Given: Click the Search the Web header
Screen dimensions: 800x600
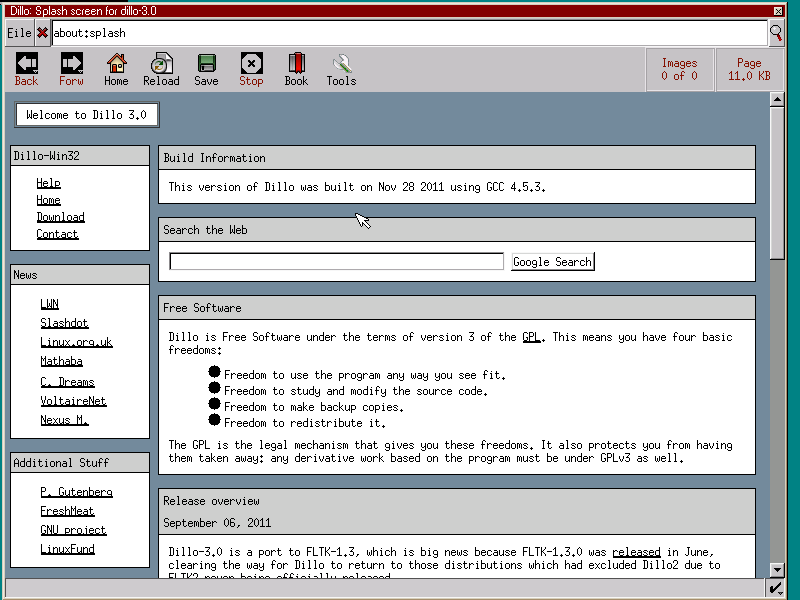Looking at the screenshot, I should pyautogui.click(x=457, y=230).
